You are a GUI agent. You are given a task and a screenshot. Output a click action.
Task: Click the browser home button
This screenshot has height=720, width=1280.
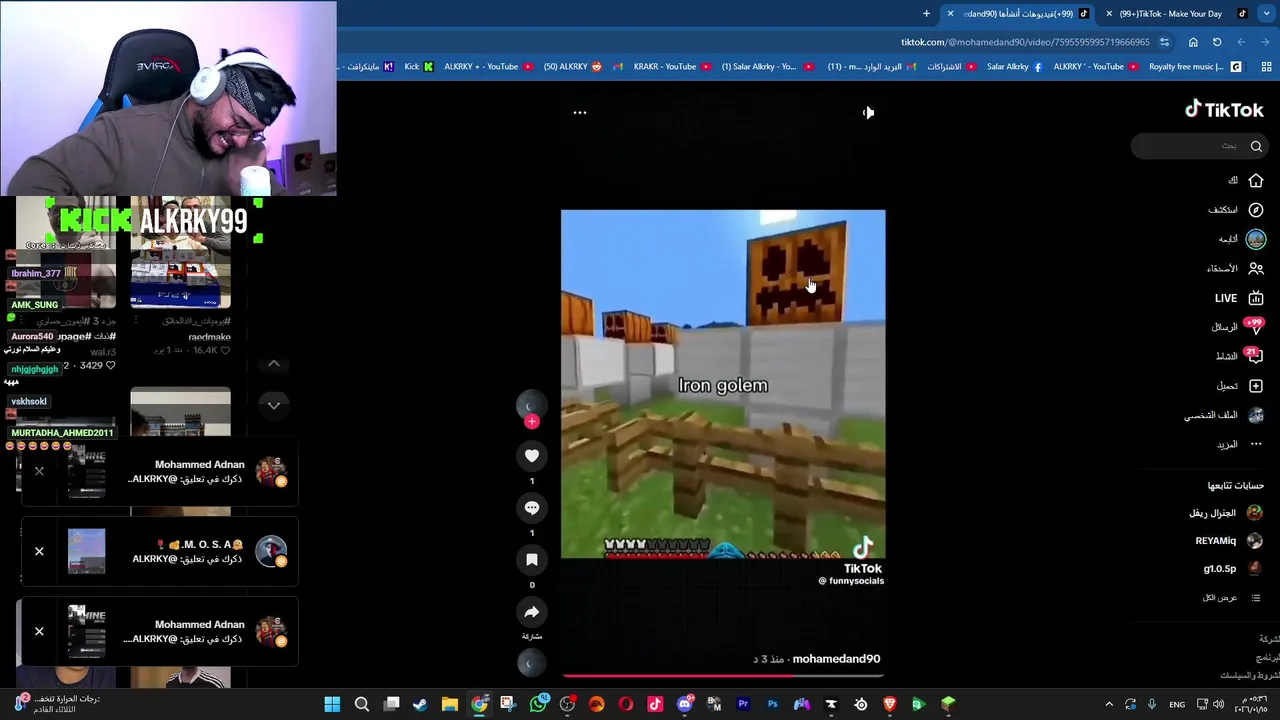click(x=1193, y=42)
